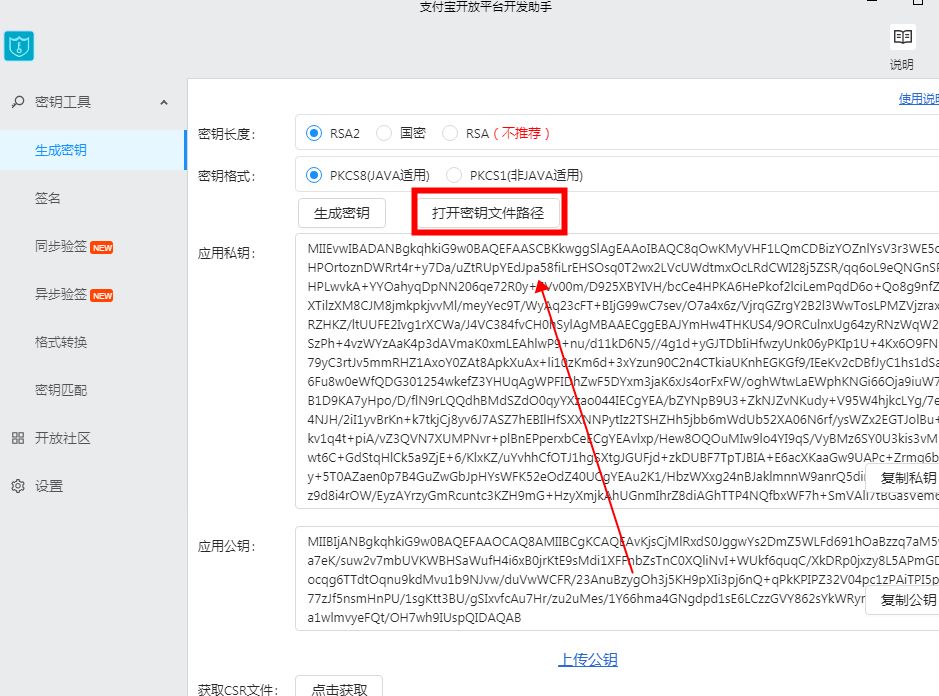Click the 复制公钥 button
Screen dimensions: 939x696
(903, 600)
